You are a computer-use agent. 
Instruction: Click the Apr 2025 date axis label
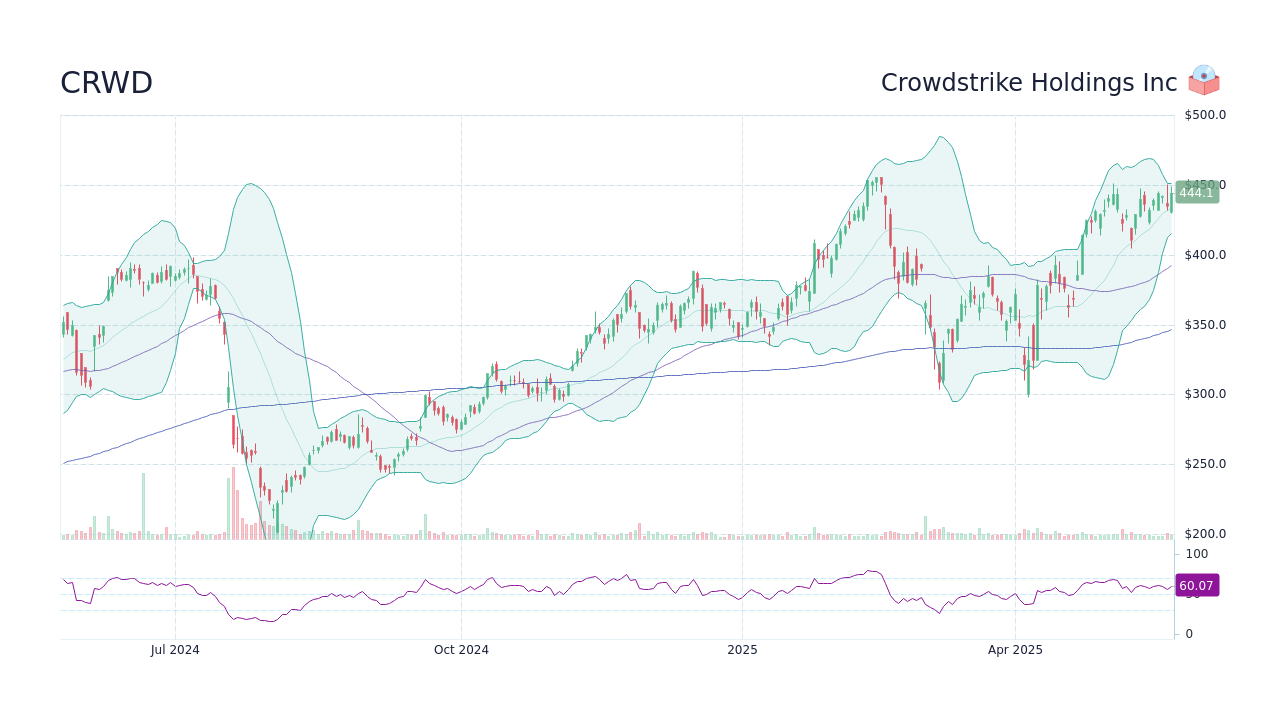(x=1015, y=650)
